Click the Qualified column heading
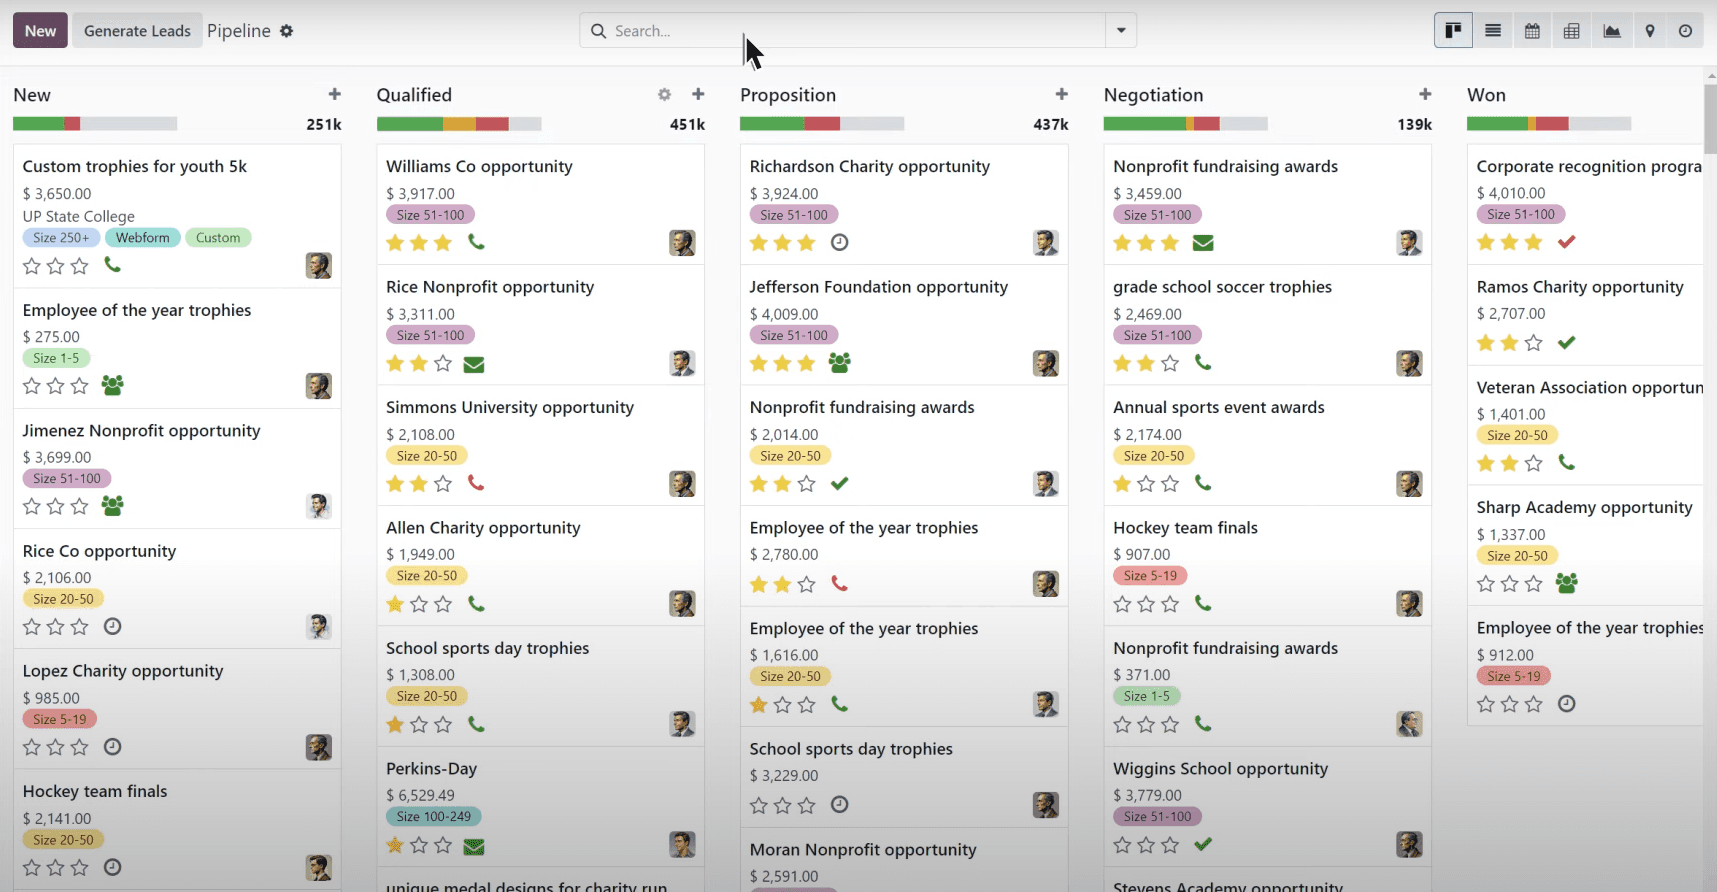The image size is (1717, 892). point(414,95)
